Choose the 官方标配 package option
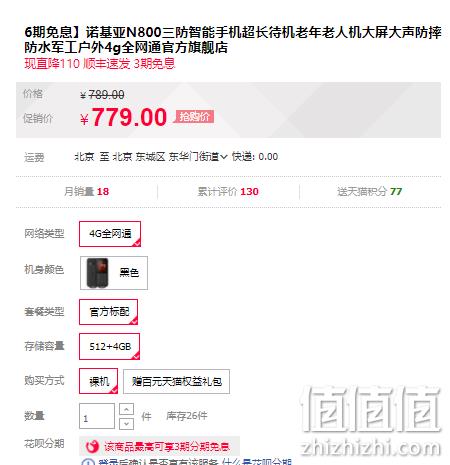 pos(109,312)
